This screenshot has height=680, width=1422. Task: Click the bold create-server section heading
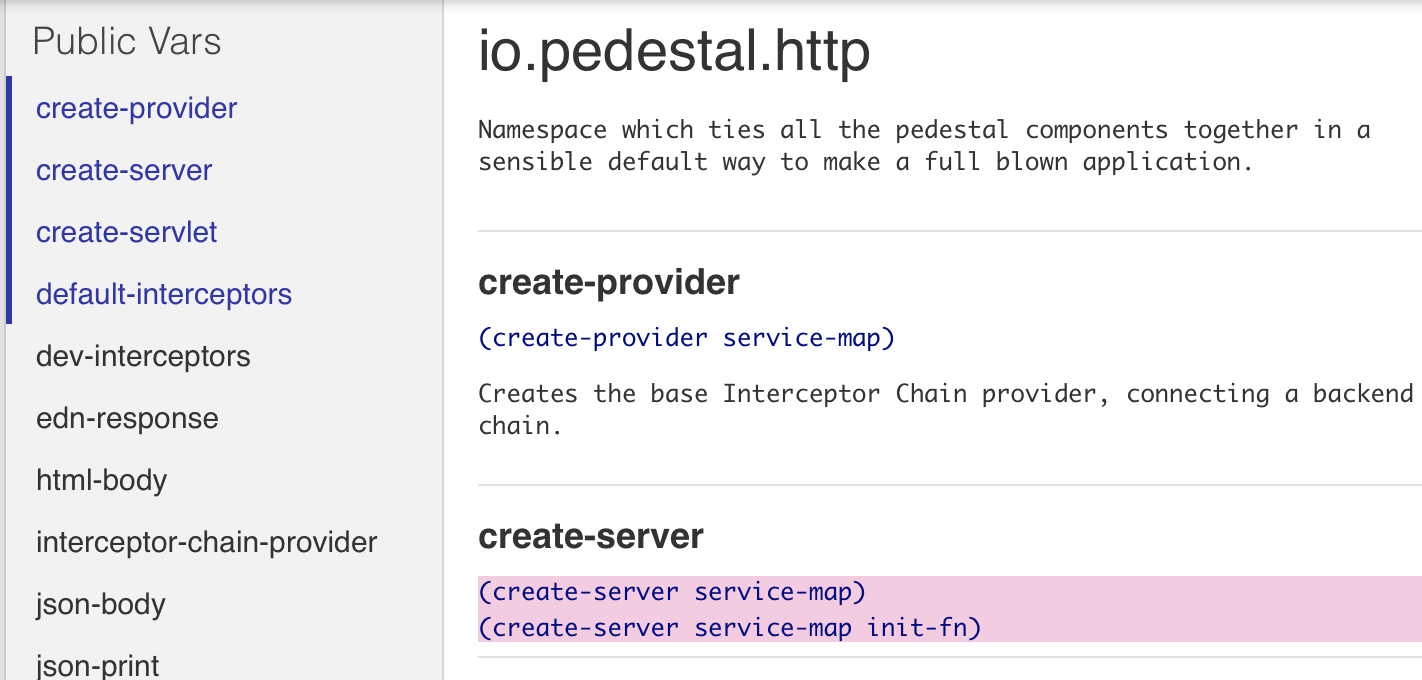[591, 537]
